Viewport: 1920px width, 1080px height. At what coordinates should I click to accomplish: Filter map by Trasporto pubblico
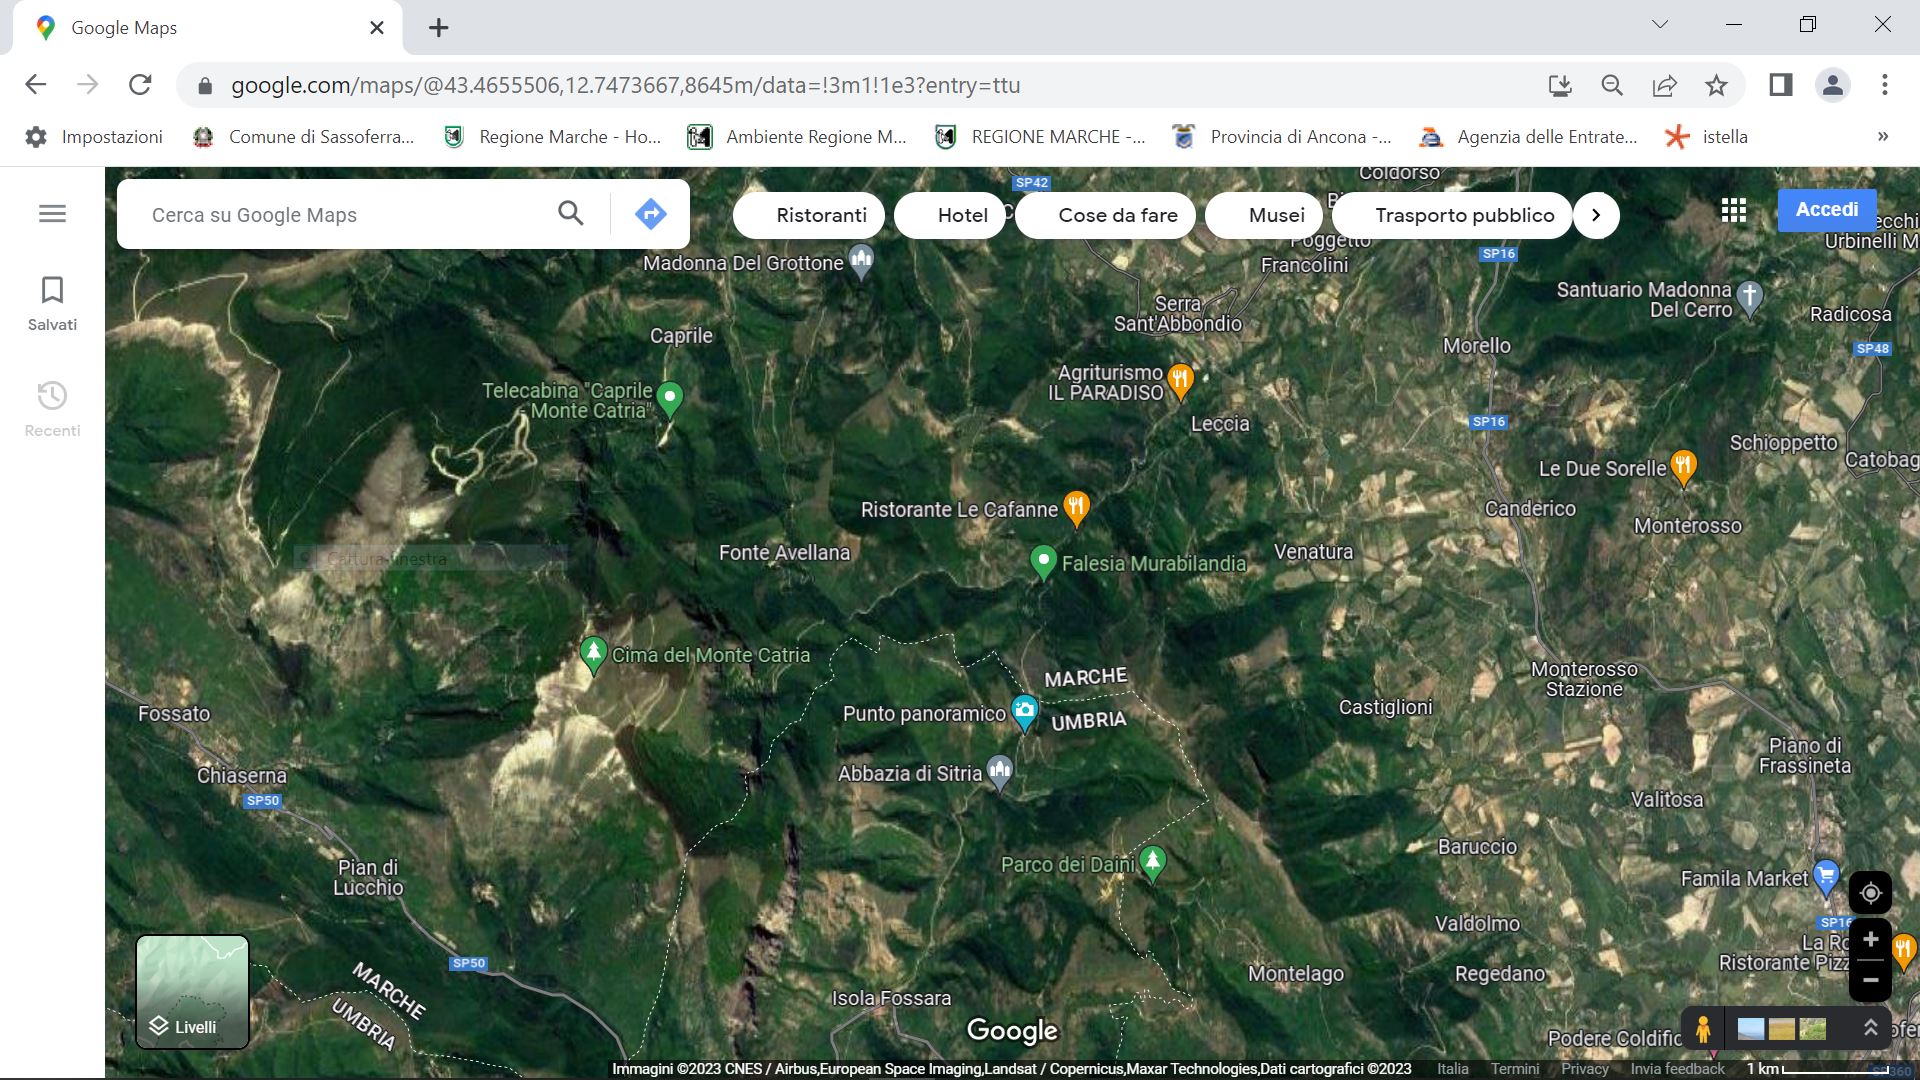pyautogui.click(x=1452, y=215)
